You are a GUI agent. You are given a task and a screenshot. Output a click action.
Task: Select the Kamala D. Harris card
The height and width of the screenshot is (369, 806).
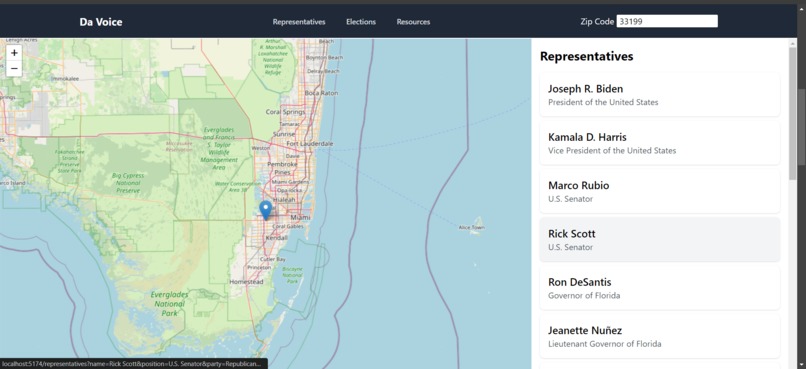click(660, 143)
